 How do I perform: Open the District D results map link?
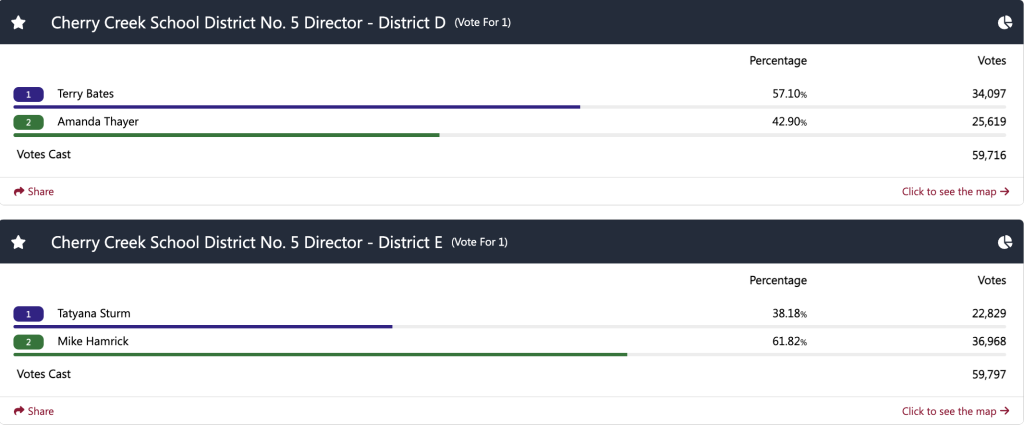pos(955,192)
